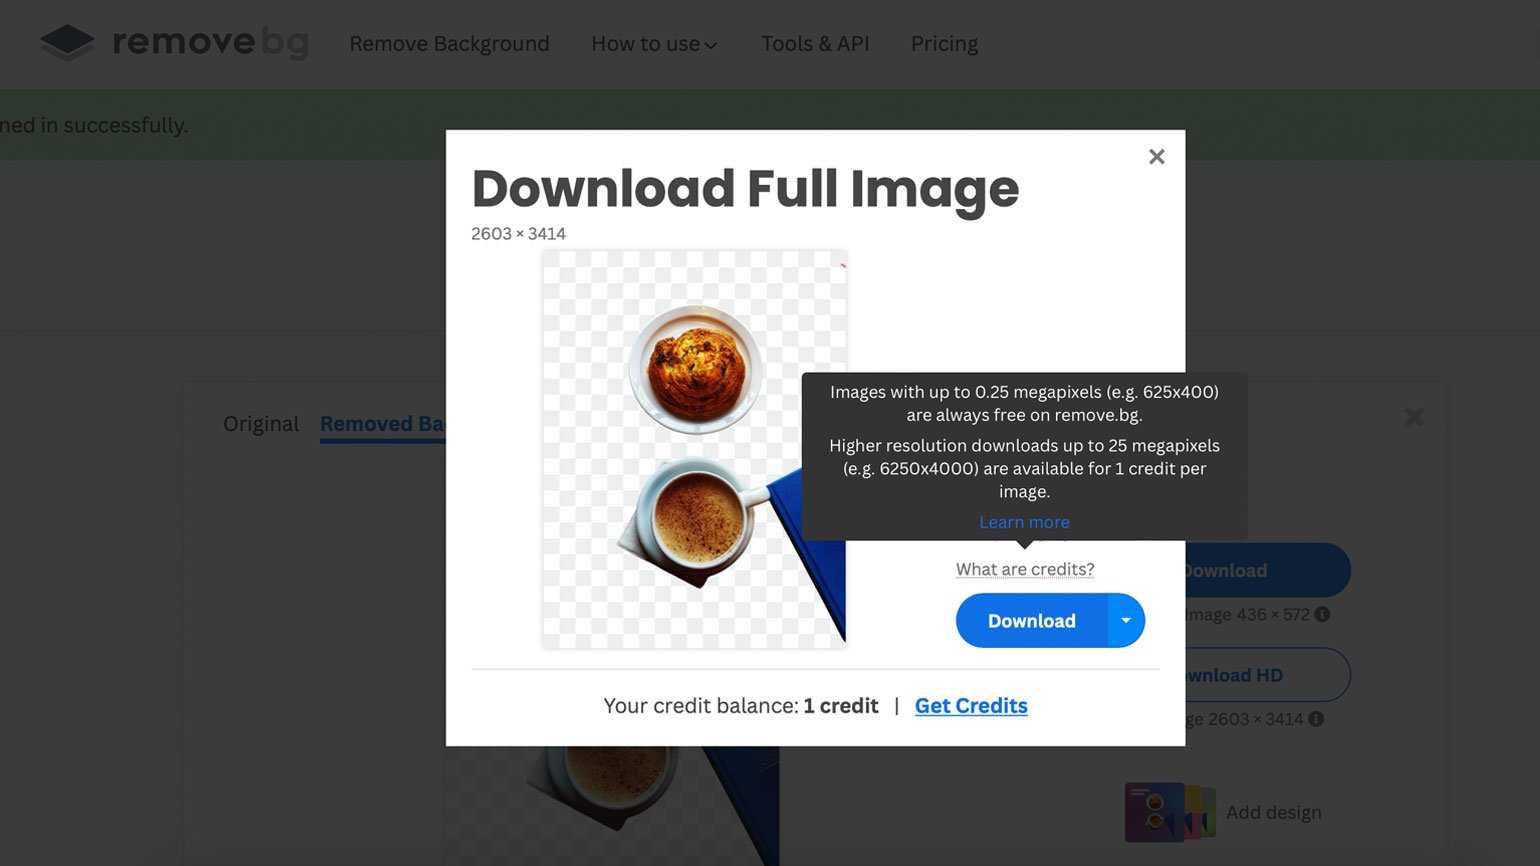Image resolution: width=1540 pixels, height=866 pixels.
Task: Click the Add design thumbnail icon
Action: pos(1168,812)
